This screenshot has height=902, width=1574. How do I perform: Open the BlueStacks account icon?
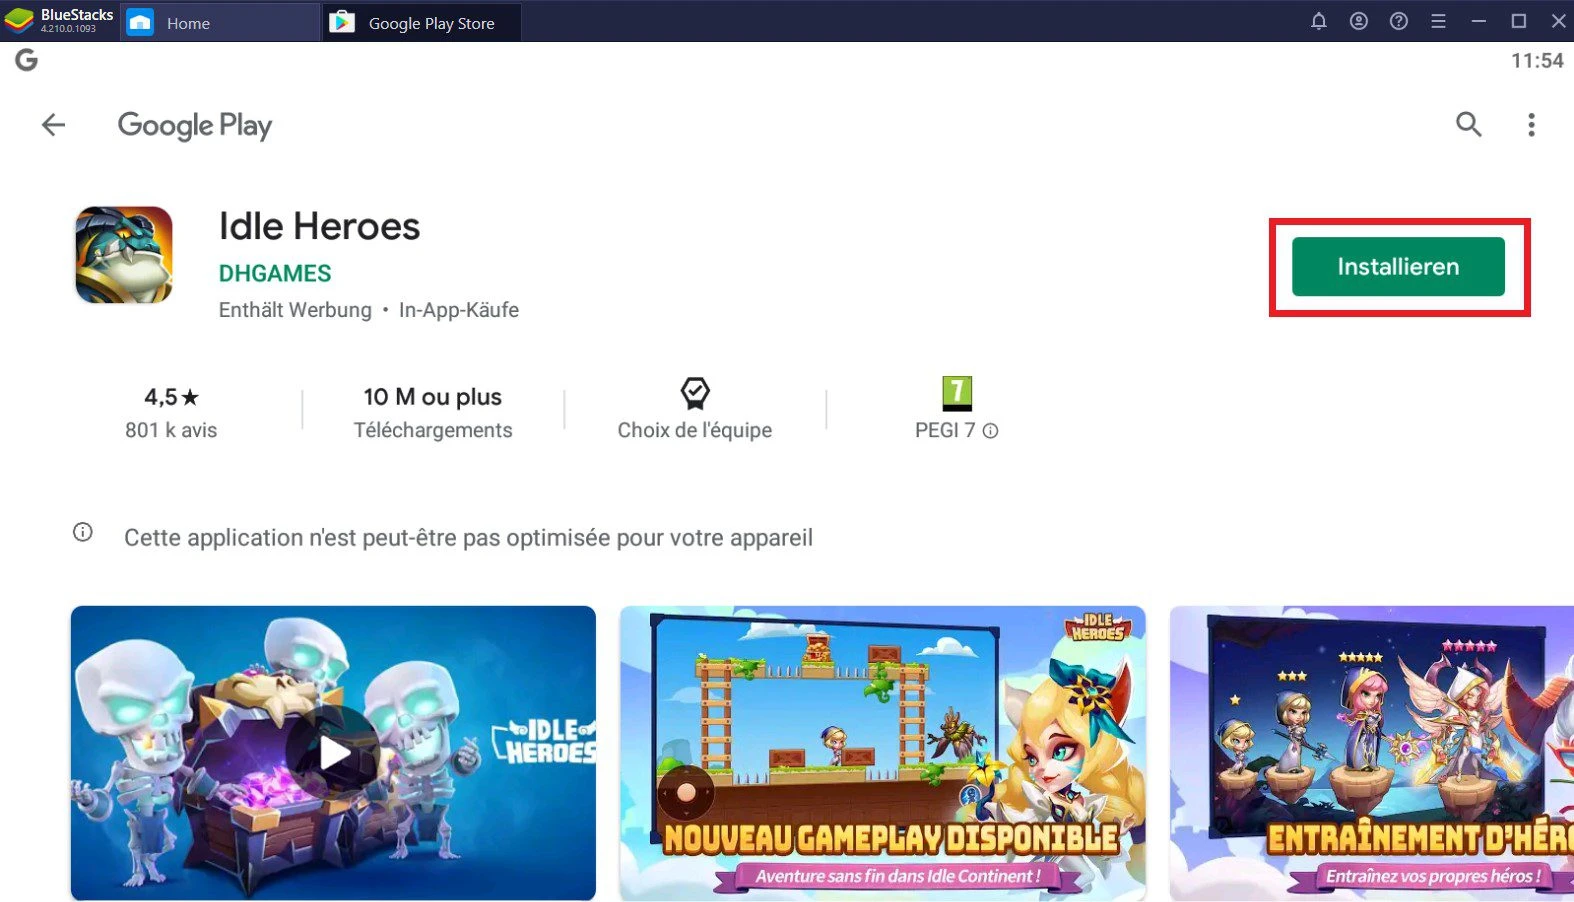[x=1359, y=21]
